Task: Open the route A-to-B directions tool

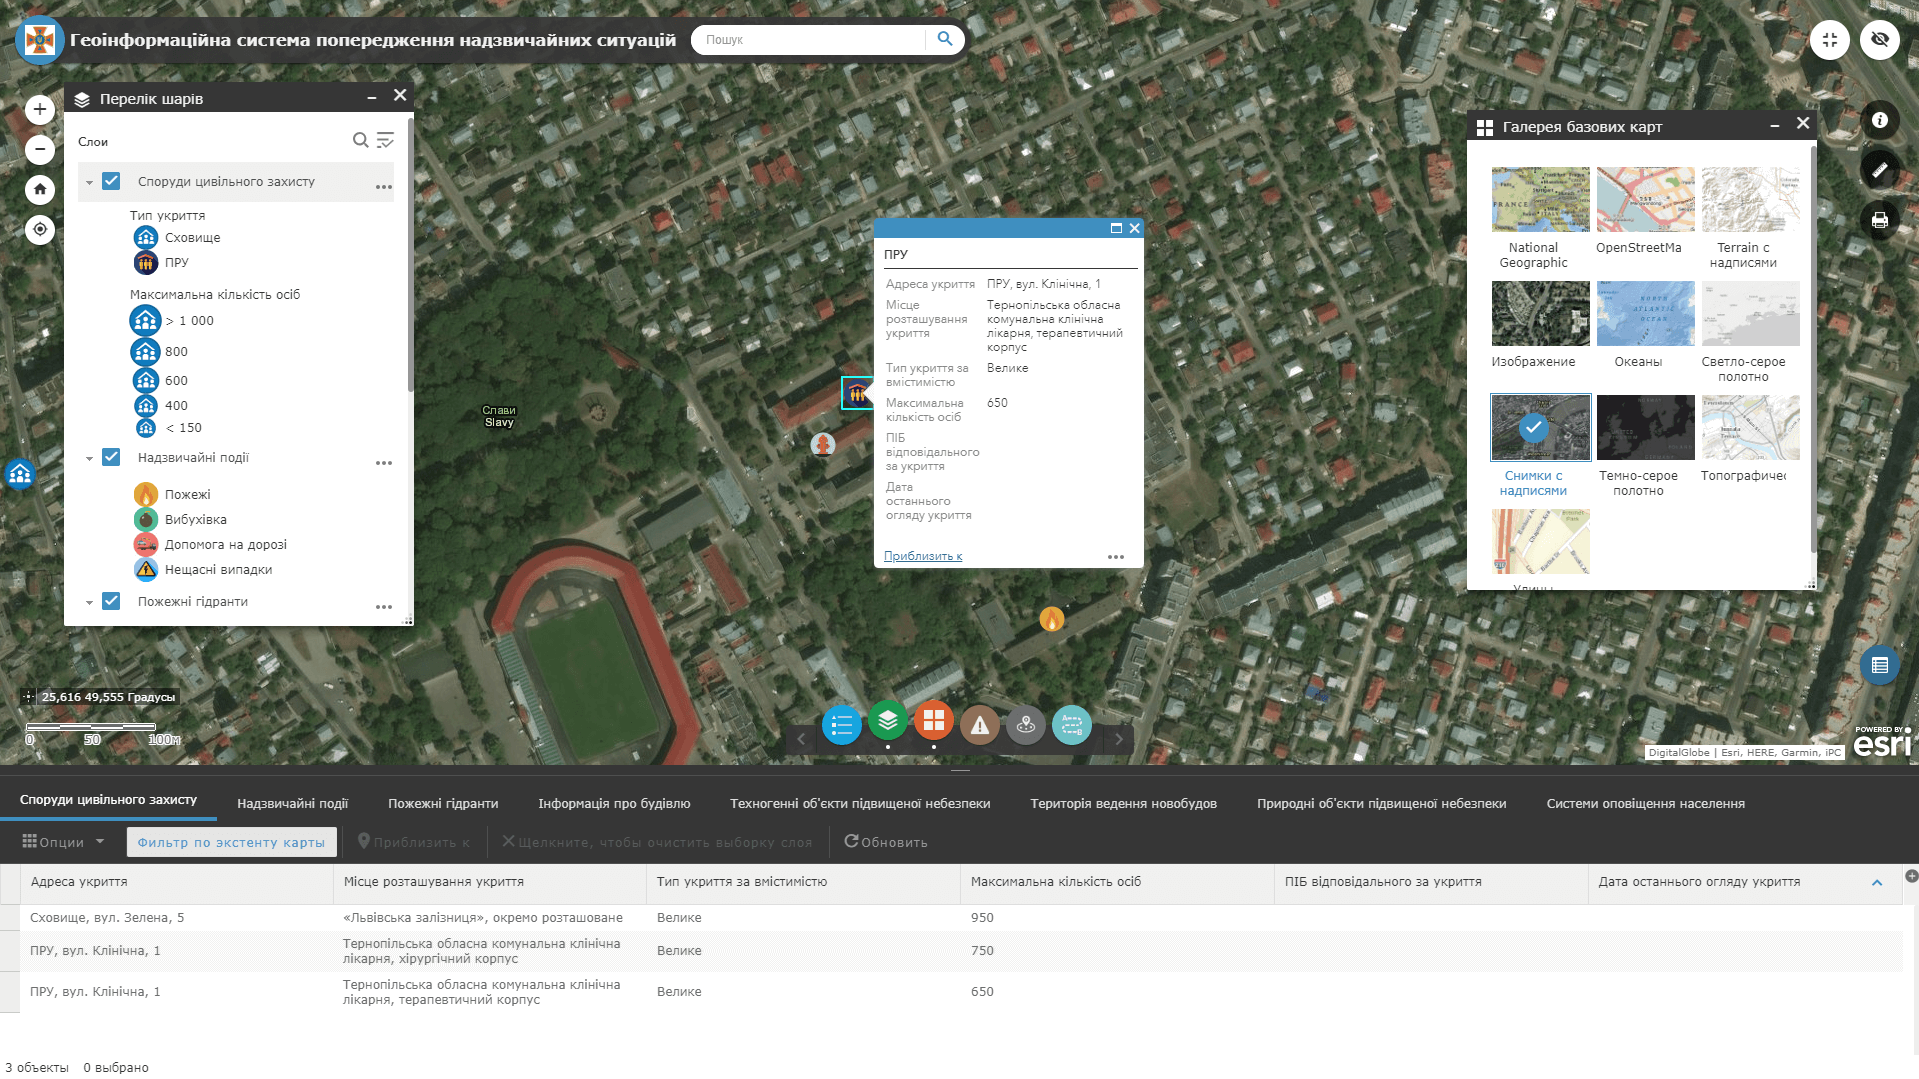Action: [1072, 725]
